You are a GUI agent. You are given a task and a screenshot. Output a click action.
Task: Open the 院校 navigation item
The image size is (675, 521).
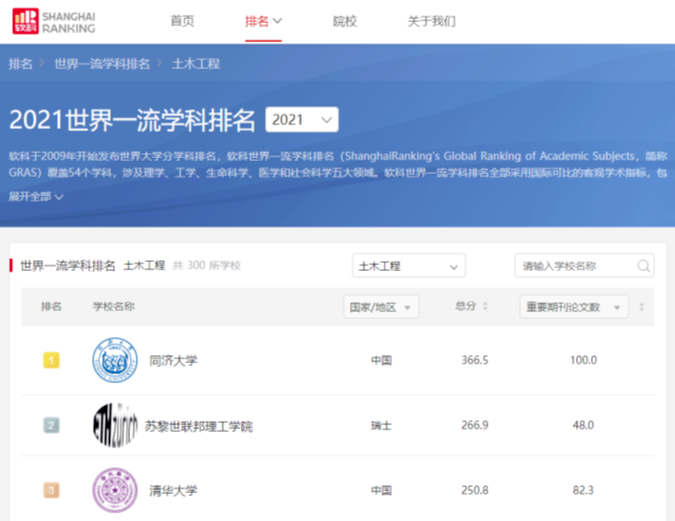tap(344, 21)
